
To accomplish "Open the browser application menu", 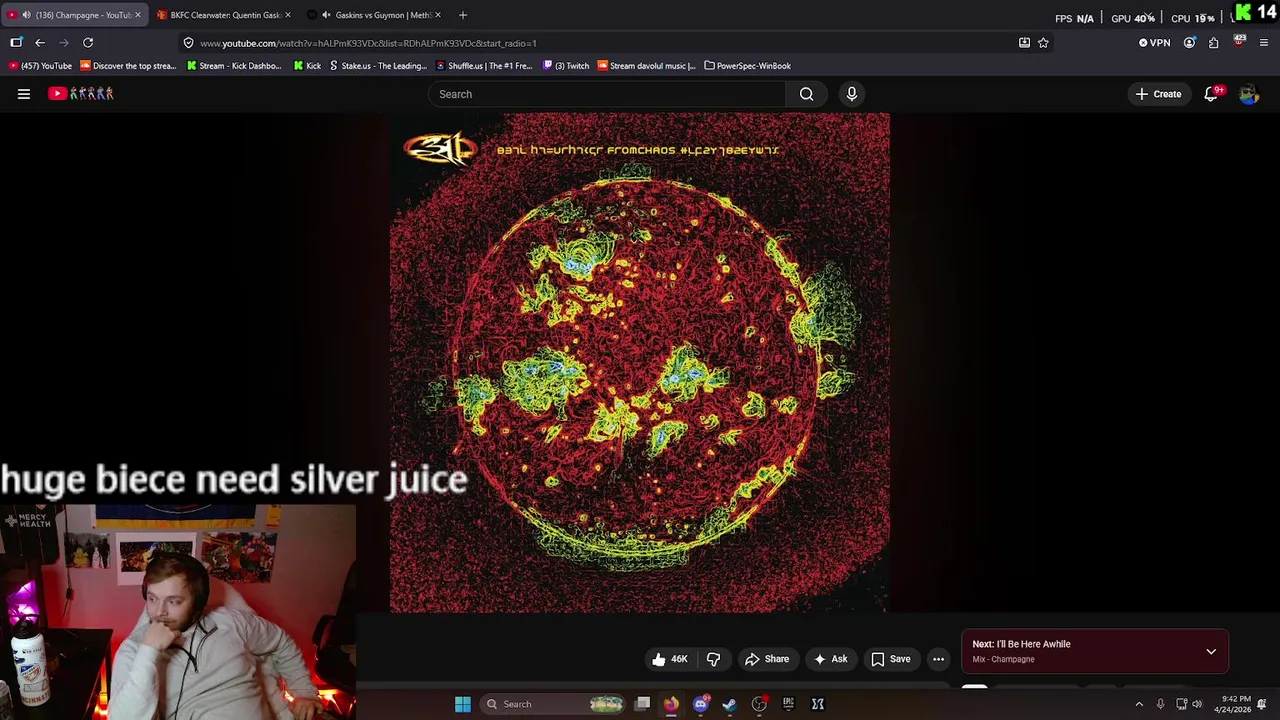I will tap(1264, 43).
